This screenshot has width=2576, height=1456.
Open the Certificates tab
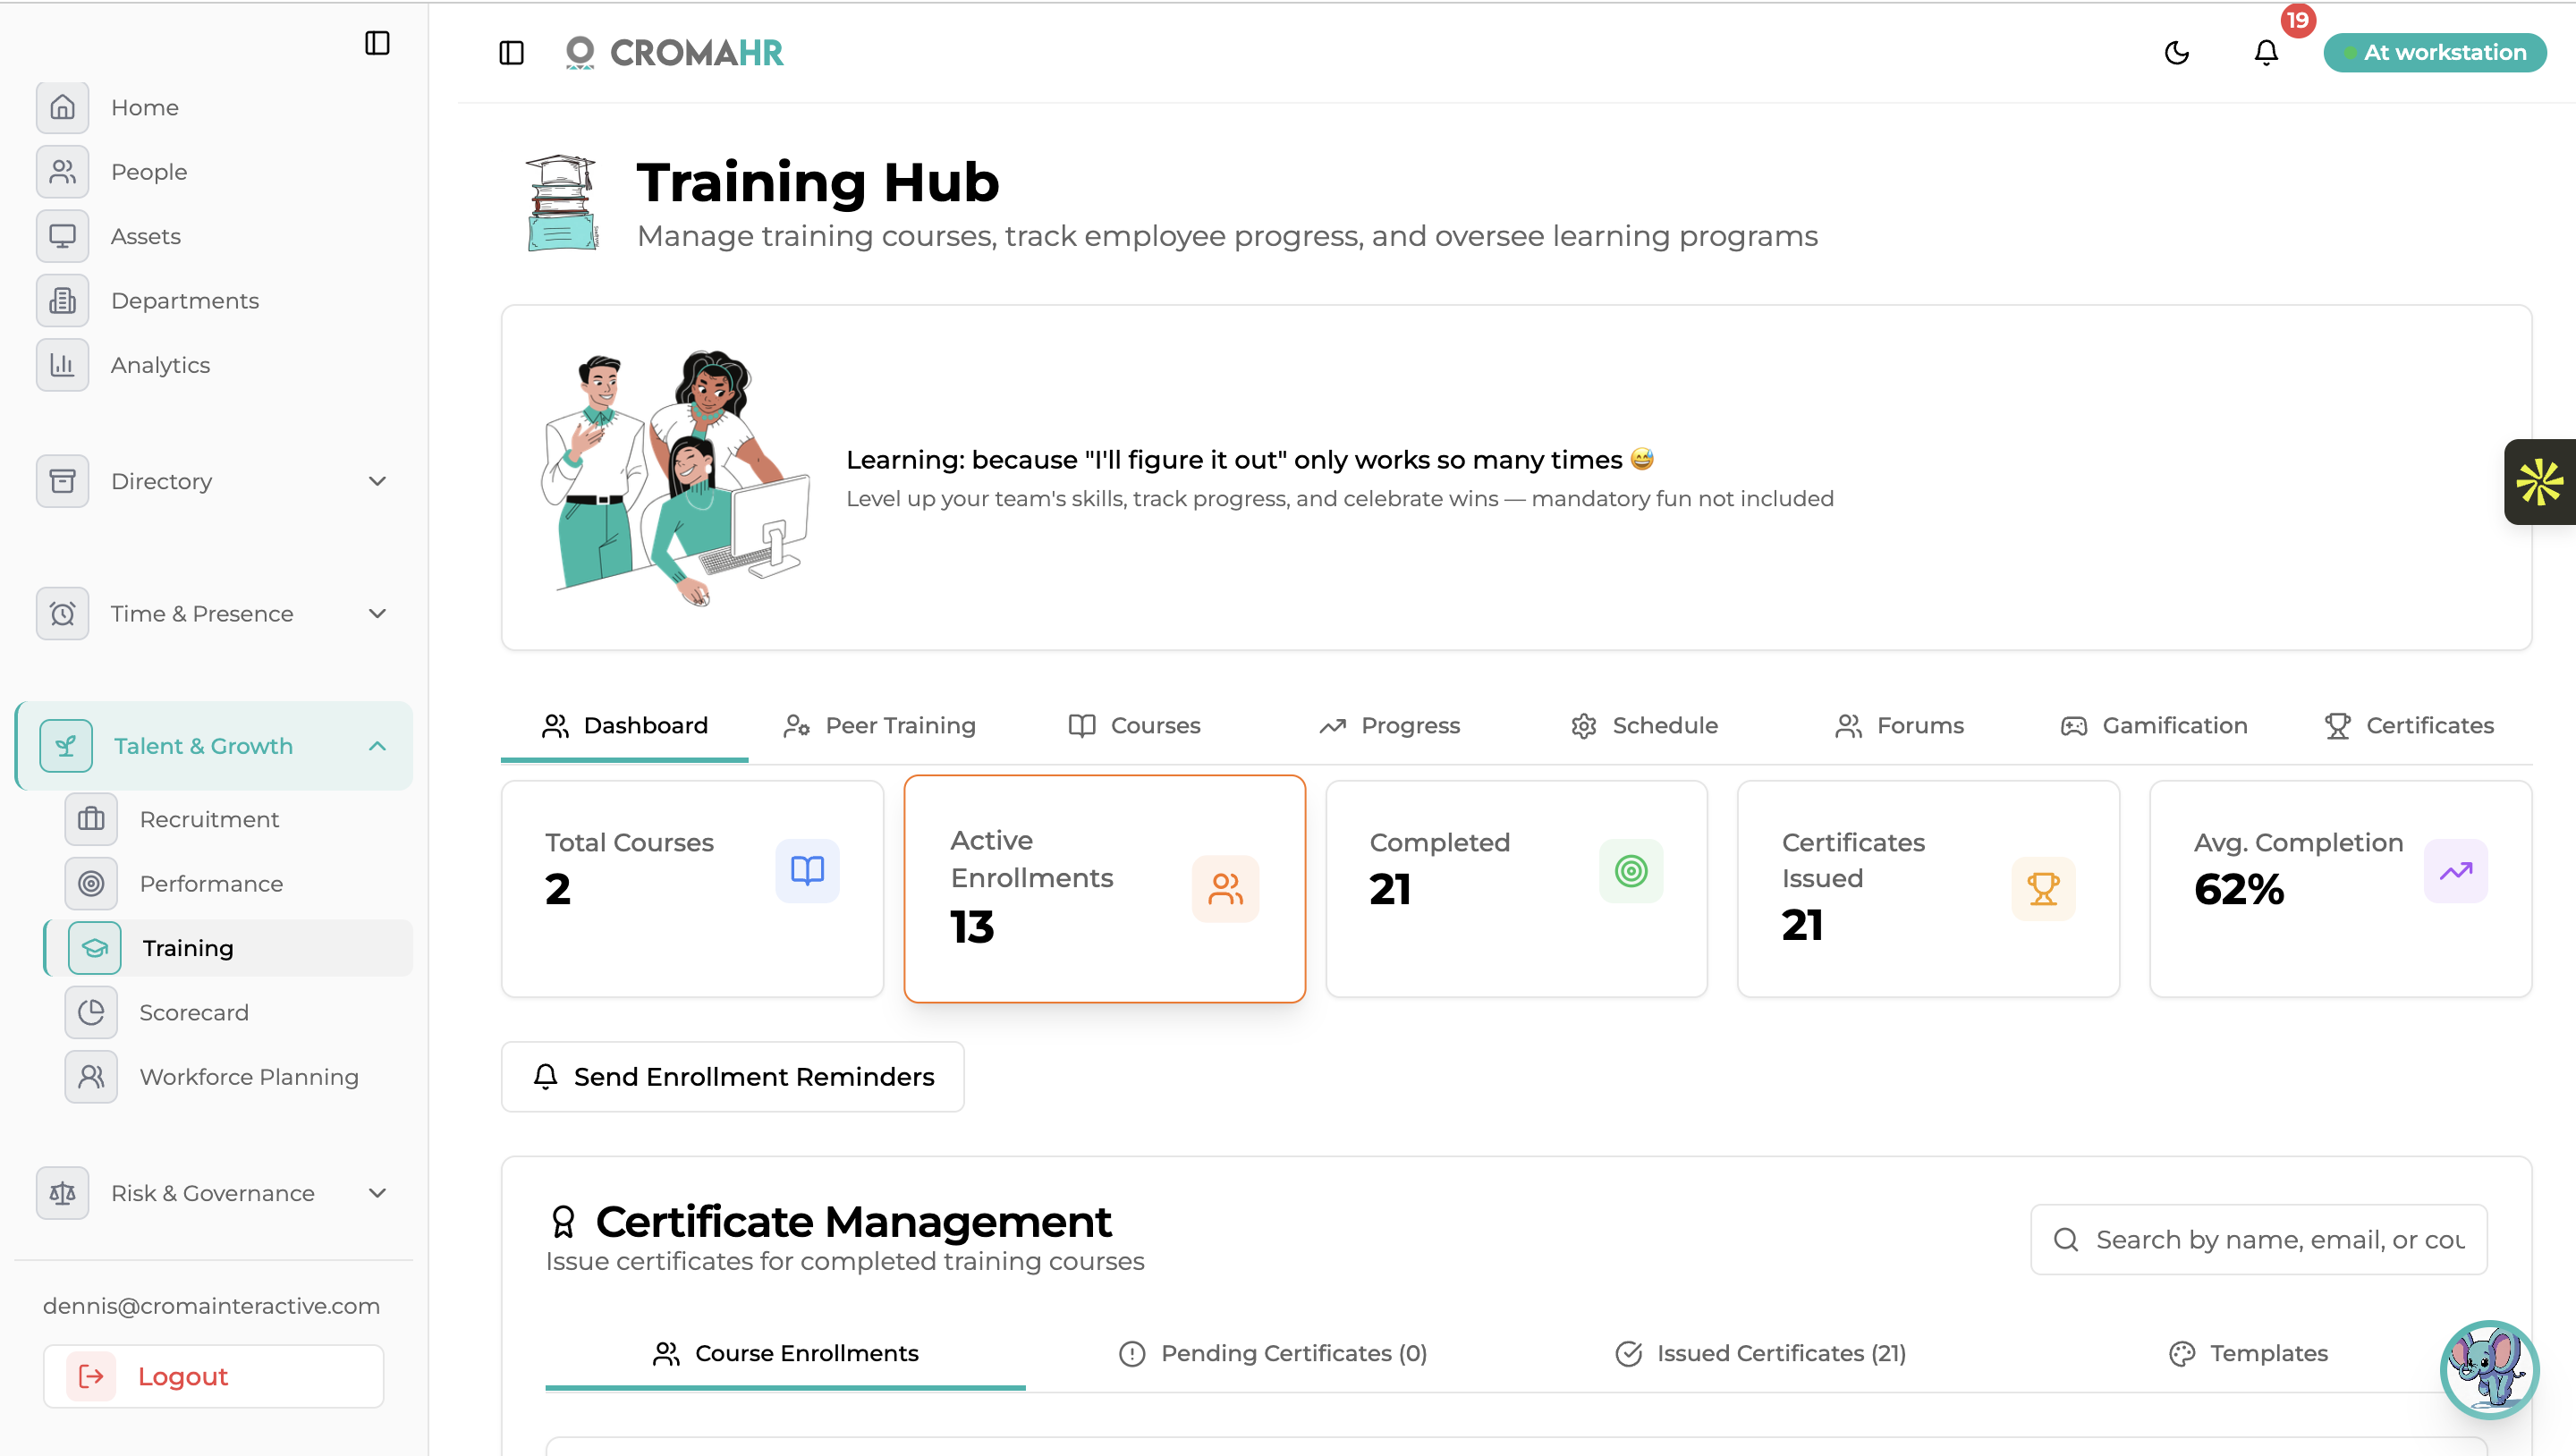pyautogui.click(x=2409, y=726)
